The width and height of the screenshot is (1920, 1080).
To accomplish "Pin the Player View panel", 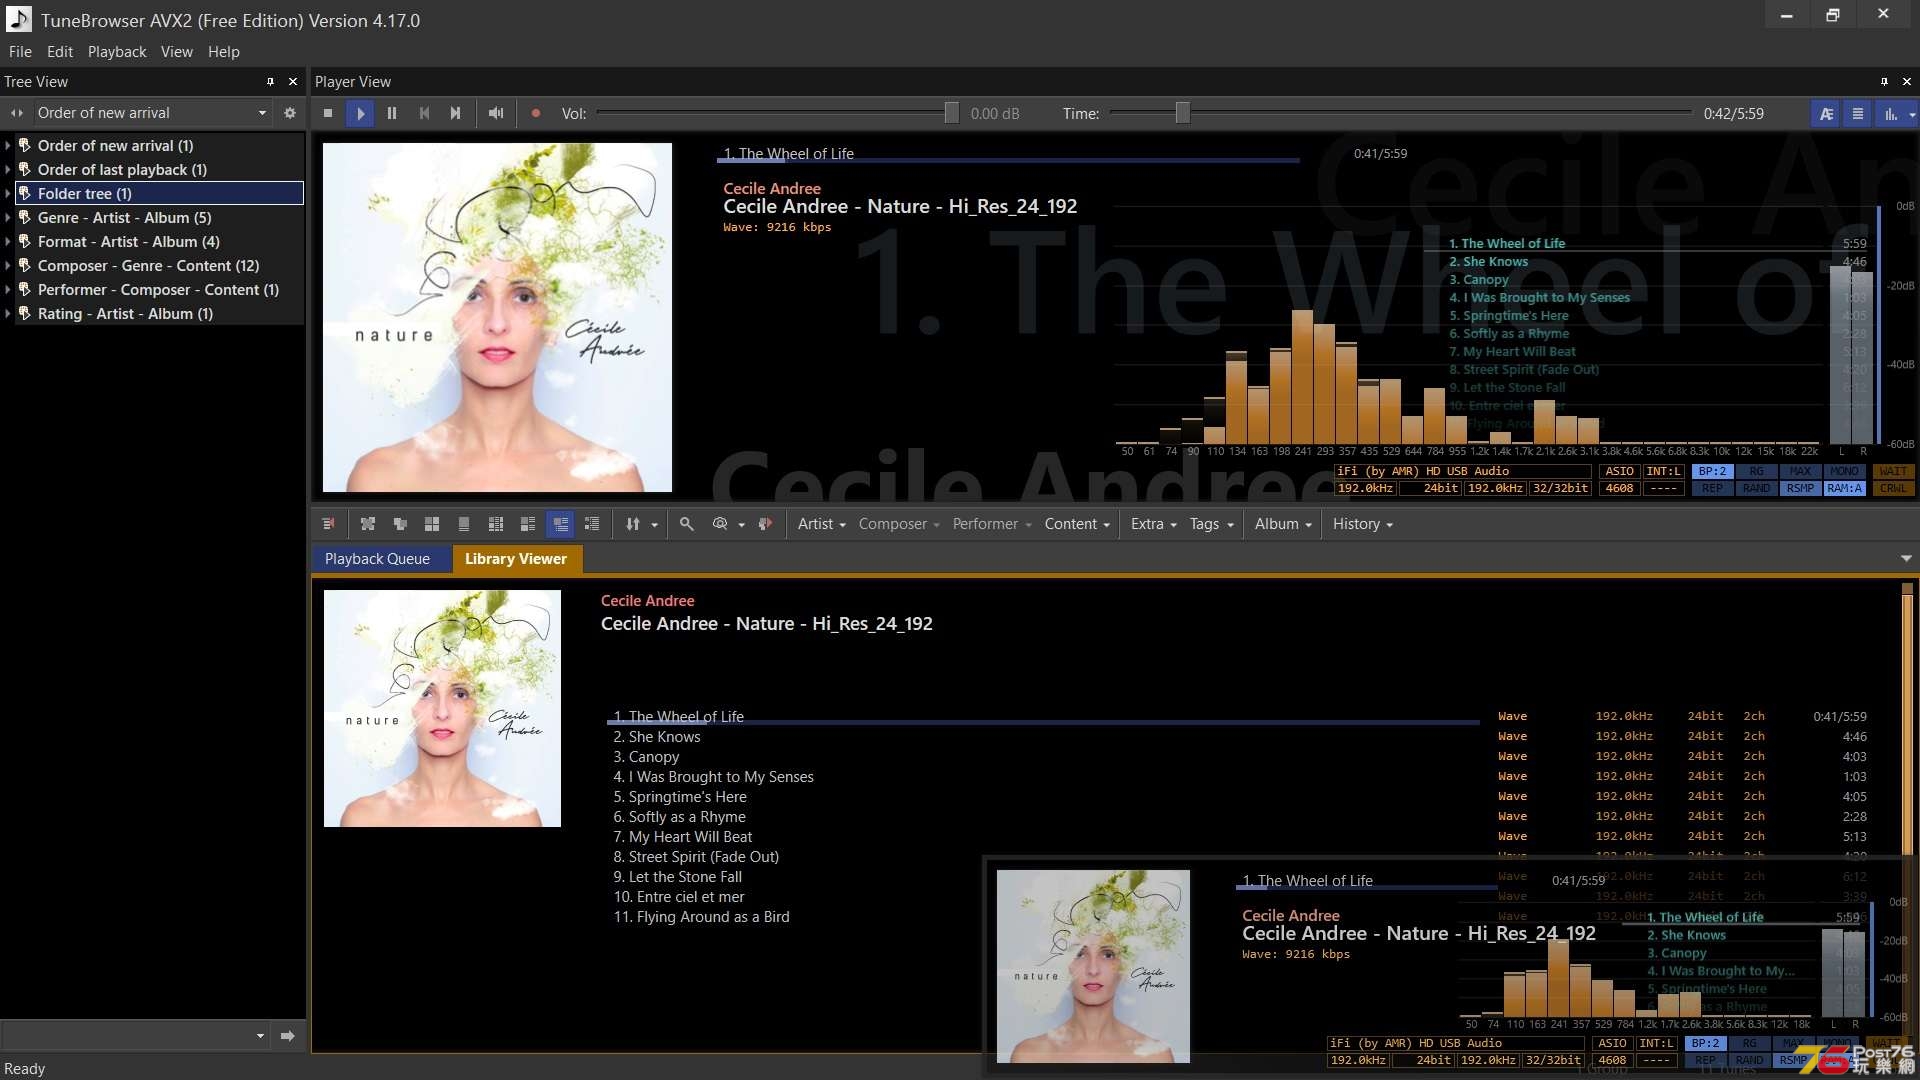I will (1884, 82).
